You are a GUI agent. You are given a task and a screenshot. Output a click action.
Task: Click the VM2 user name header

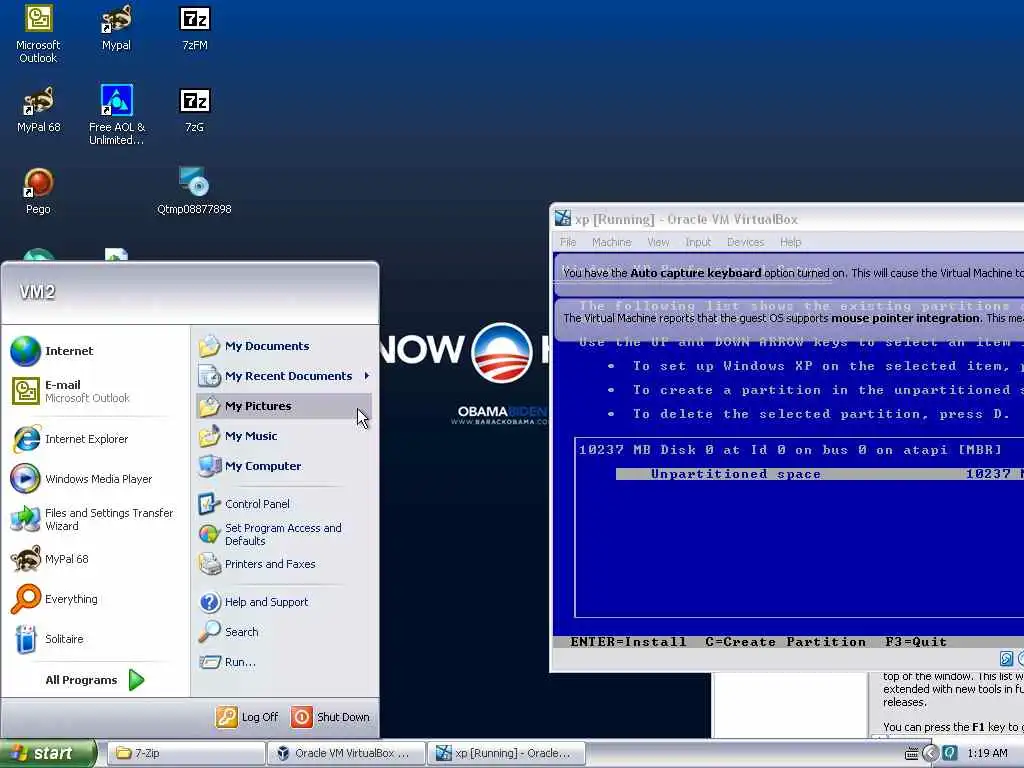click(x=37, y=292)
